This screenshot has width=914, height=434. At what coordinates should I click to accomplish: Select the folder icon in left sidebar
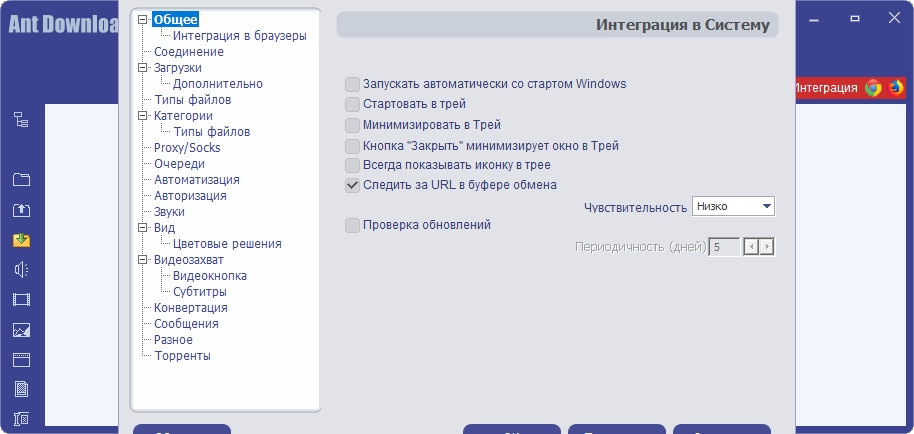click(21, 179)
